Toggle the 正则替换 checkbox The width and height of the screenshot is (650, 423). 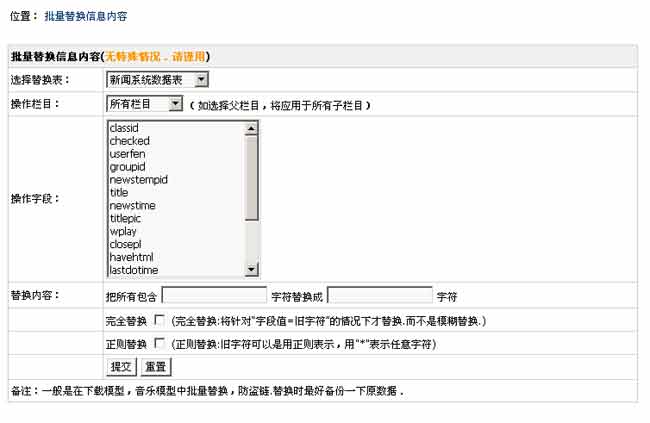click(159, 344)
